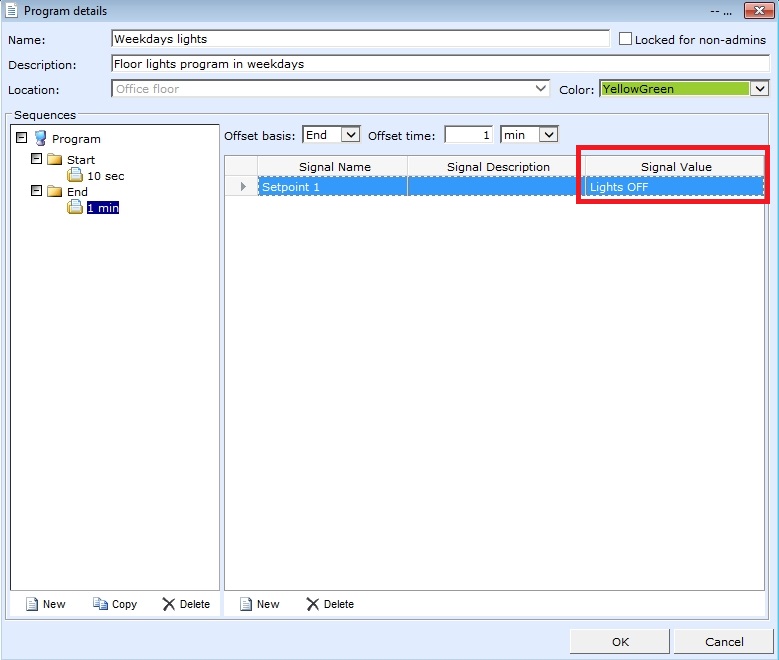Delete the selected sequence in tree
Viewport: 779px width, 660px height.
click(x=186, y=604)
